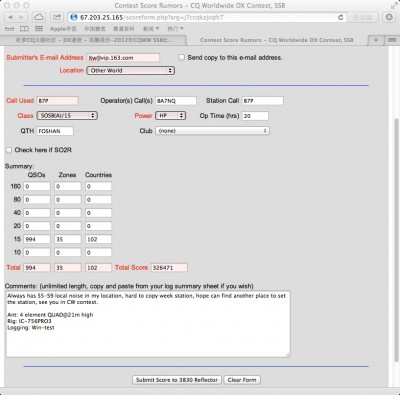This screenshot has width=400, height=395.
Task: Click the 15 band QSOs field with 994
Action: [x=37, y=239]
